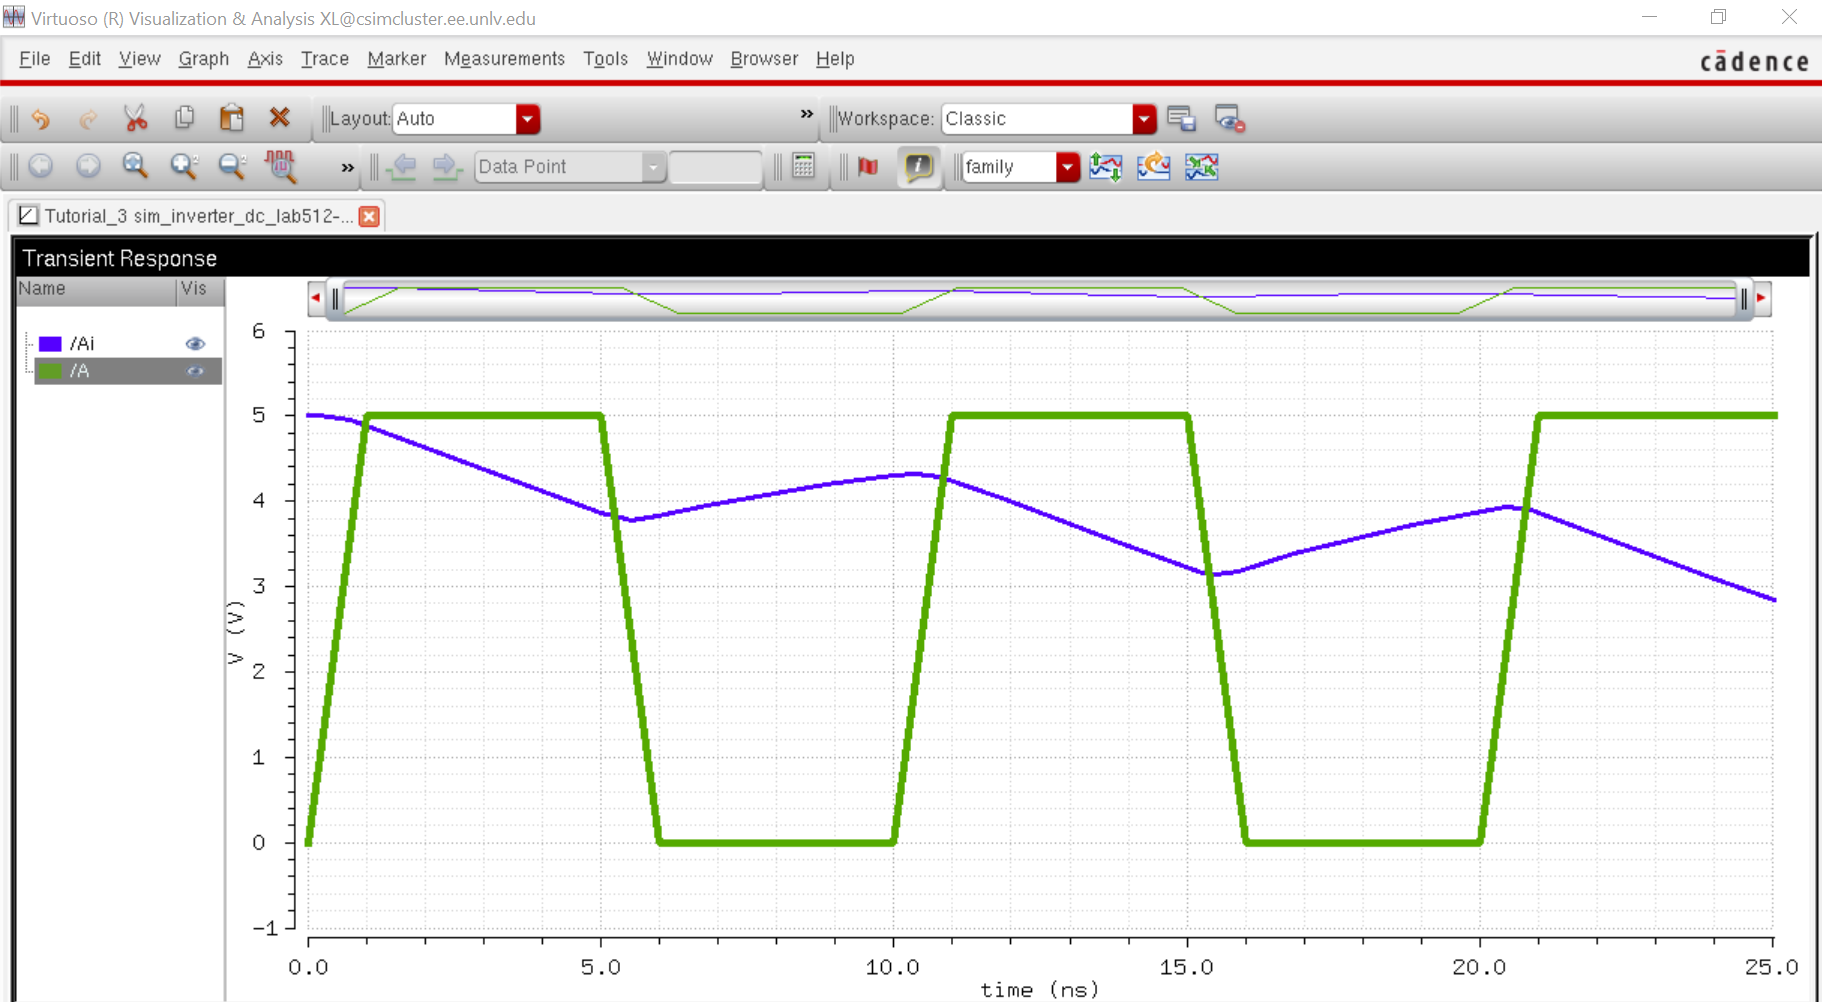Click the zoom fit magnifier icon
Viewport: 1822px width, 1002px height.
(135, 166)
